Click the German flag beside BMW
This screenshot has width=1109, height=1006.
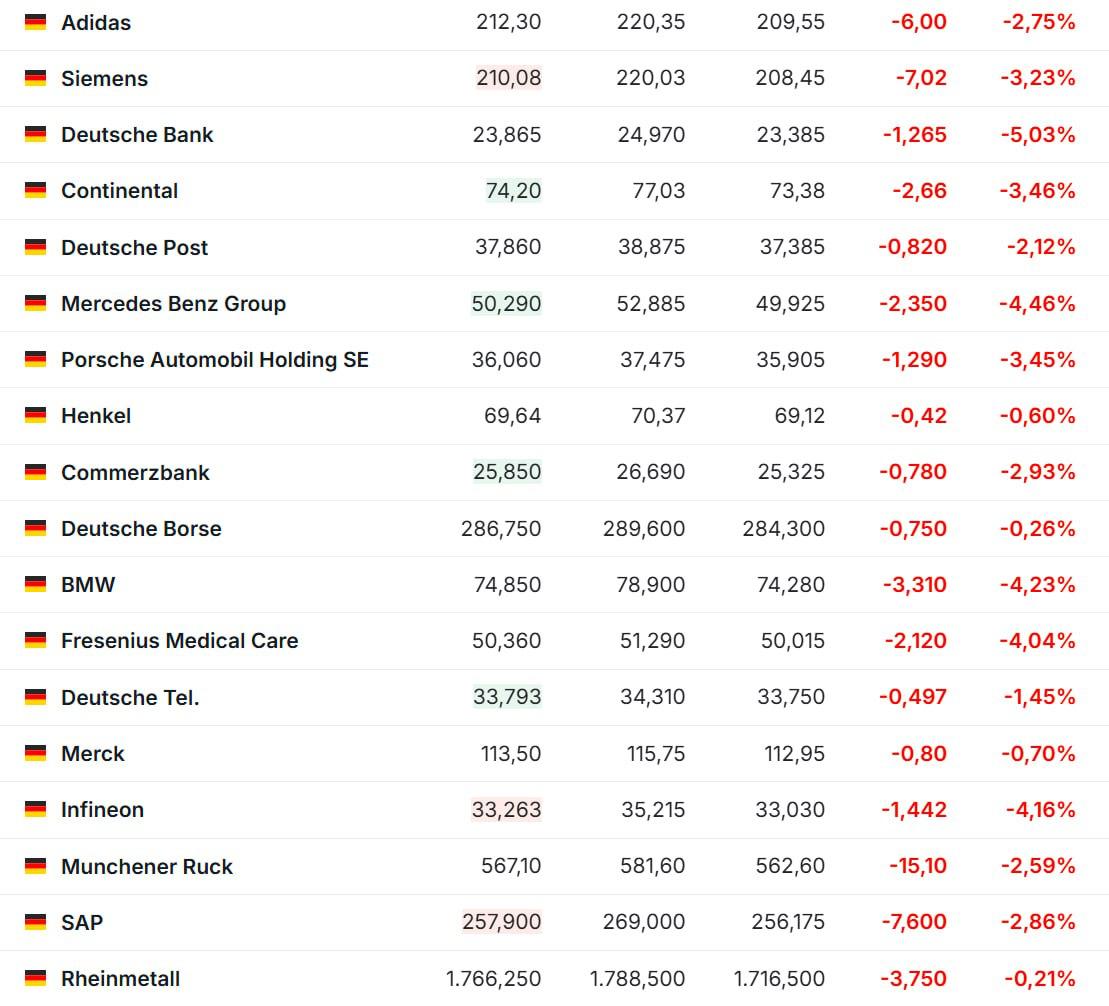click(x=36, y=584)
